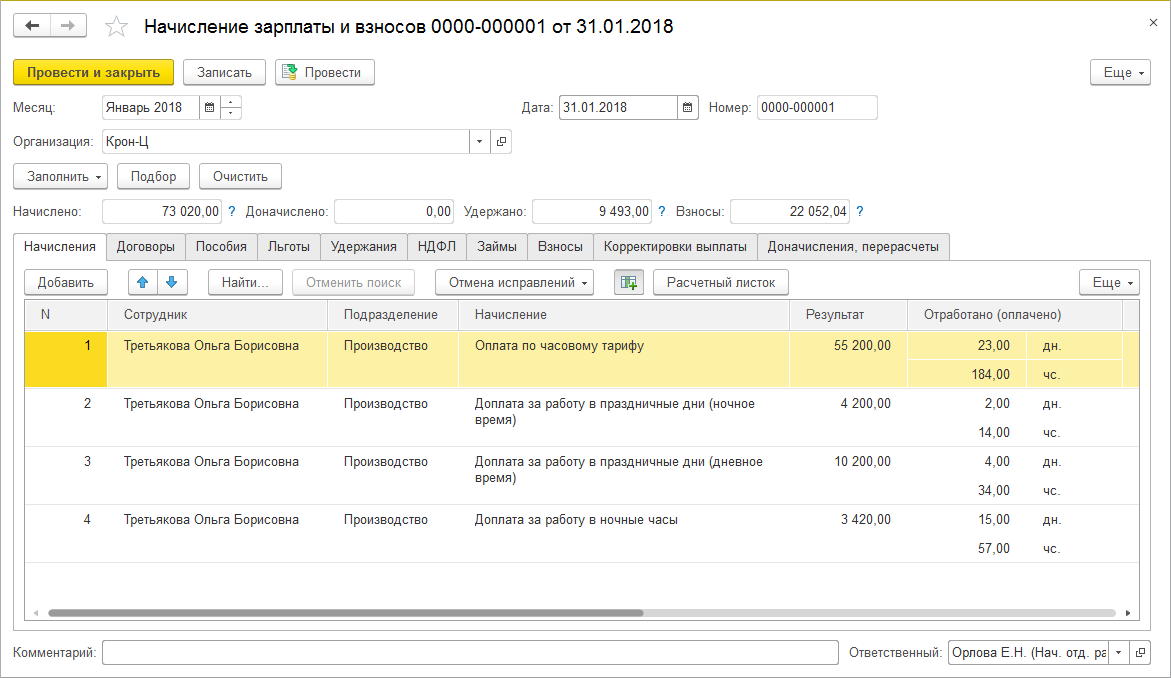Expand the Организация dropdown list
1171x678 pixels.
(x=479, y=141)
